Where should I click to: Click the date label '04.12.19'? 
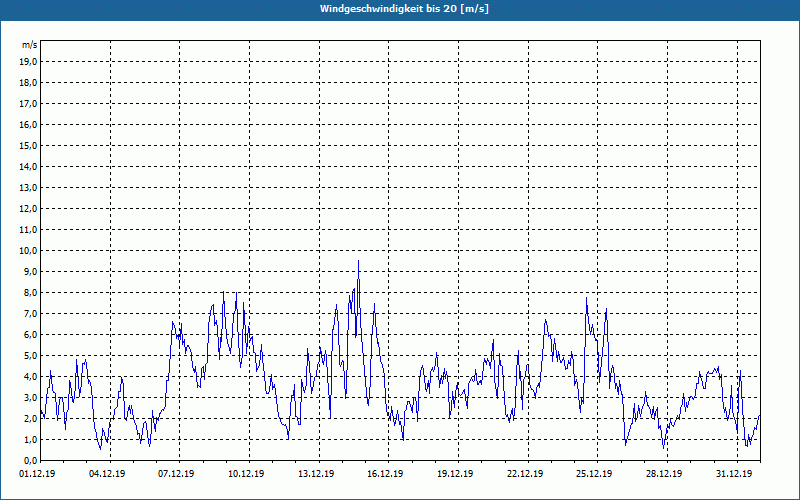point(107,474)
